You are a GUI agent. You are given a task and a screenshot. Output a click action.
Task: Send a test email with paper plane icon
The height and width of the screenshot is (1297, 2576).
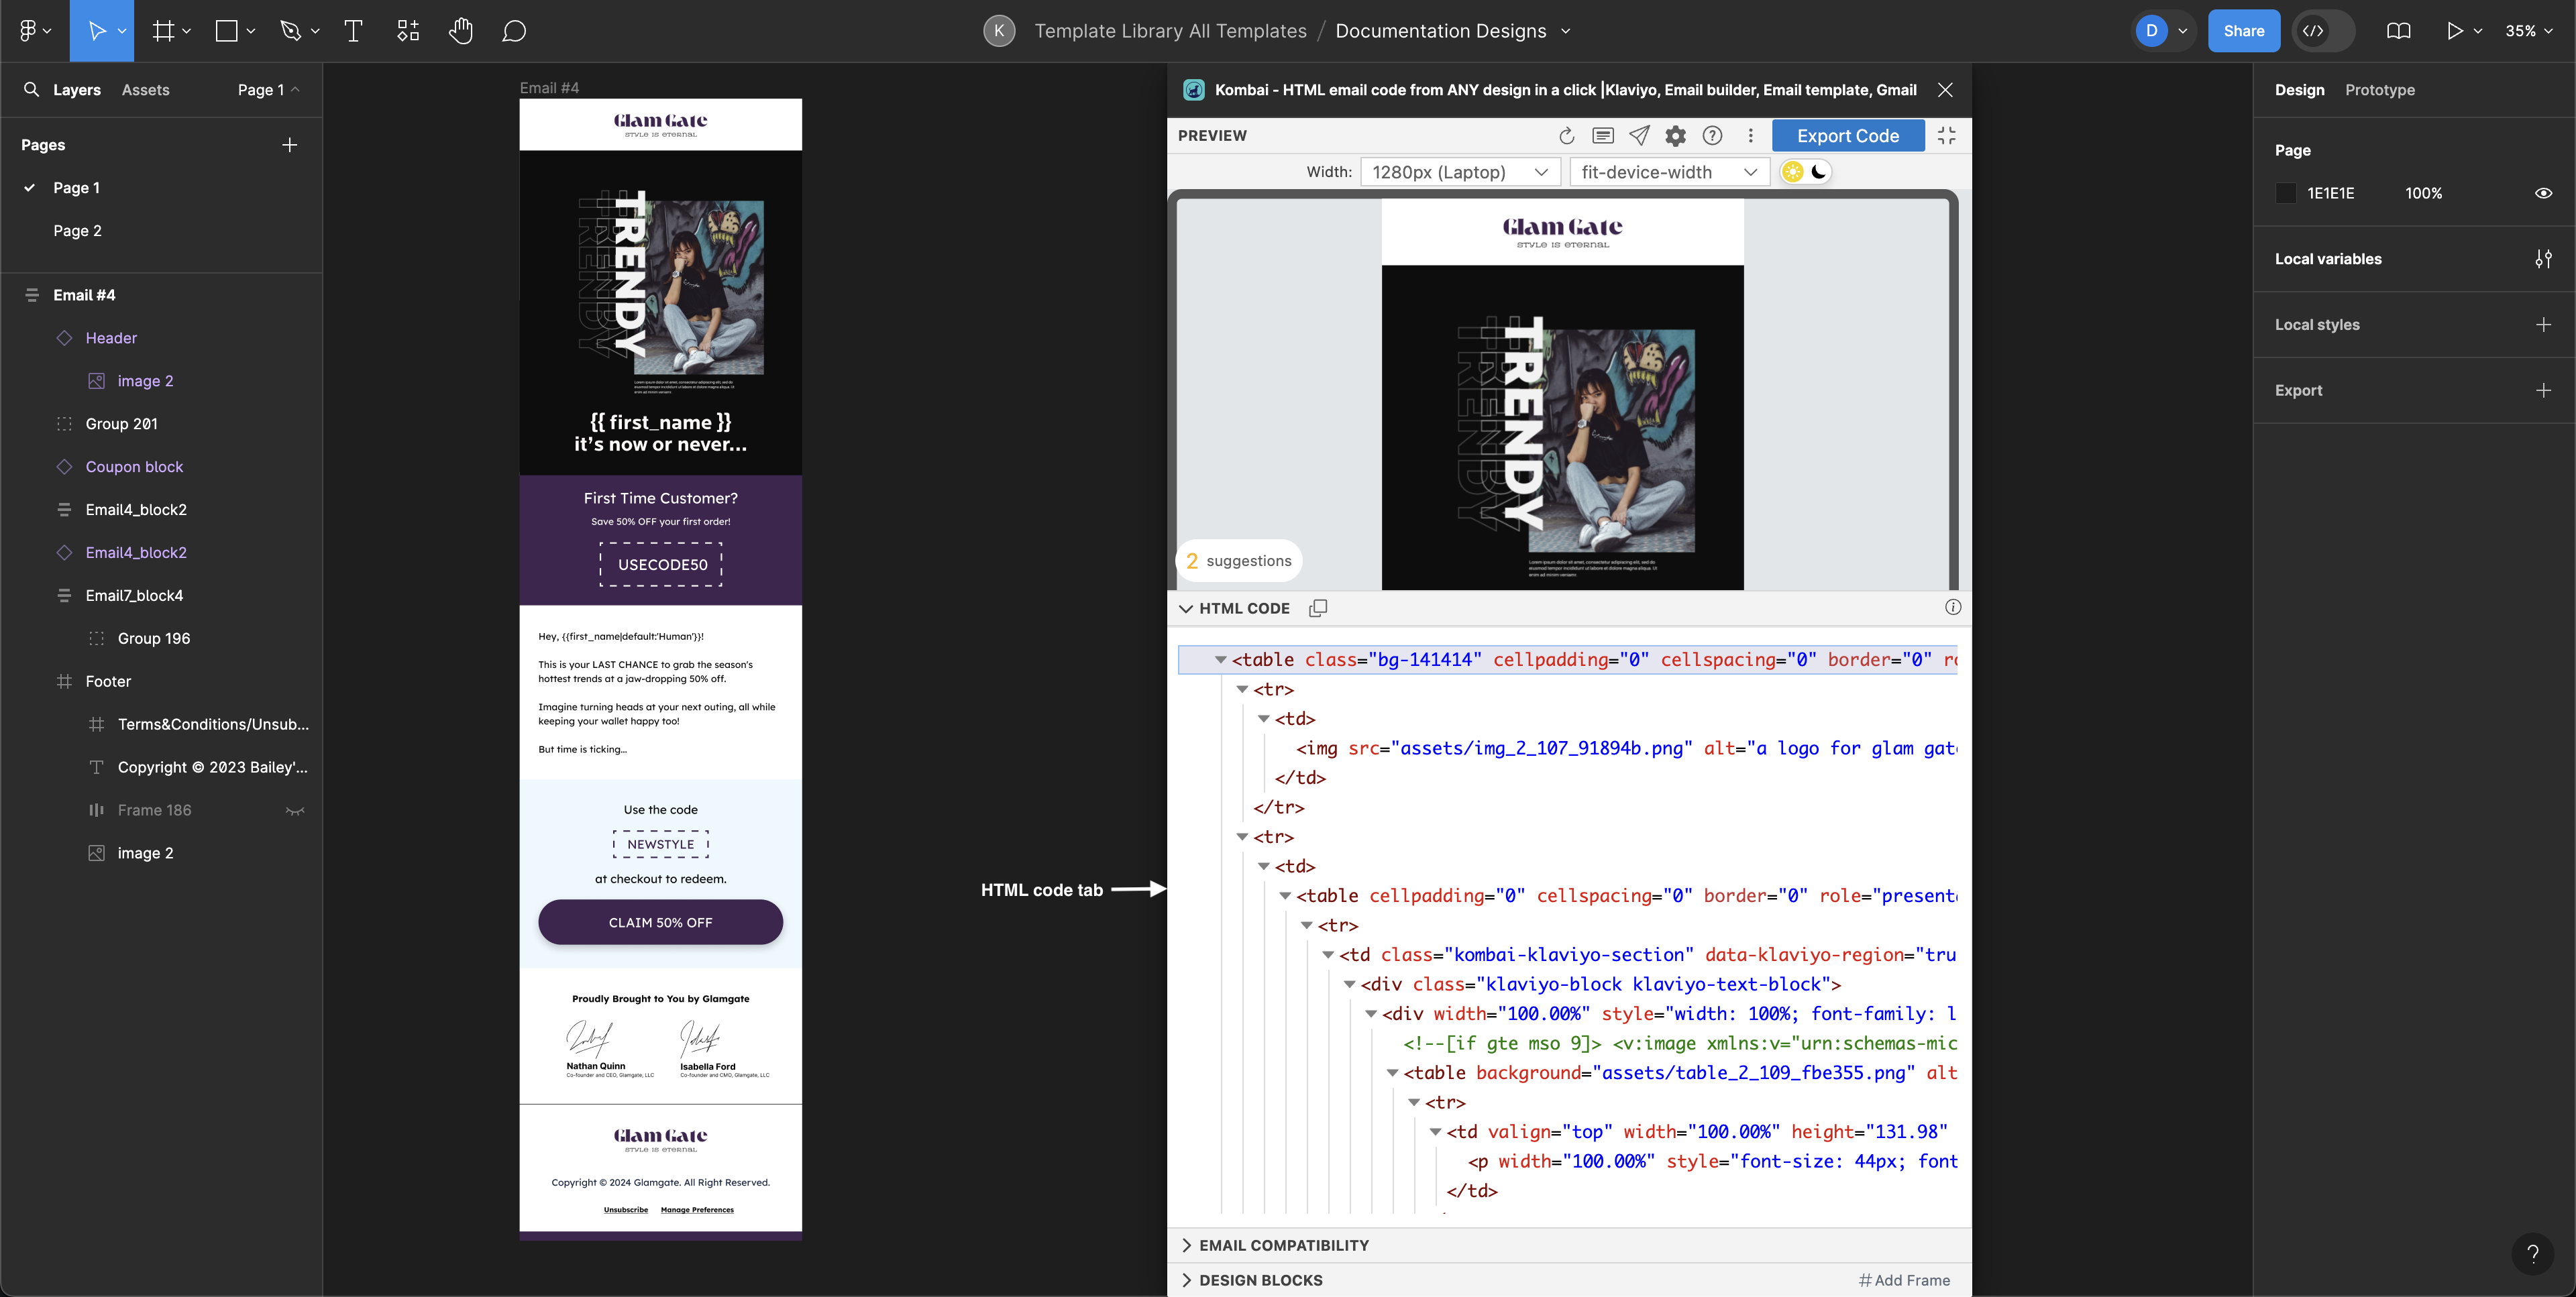(x=1639, y=136)
